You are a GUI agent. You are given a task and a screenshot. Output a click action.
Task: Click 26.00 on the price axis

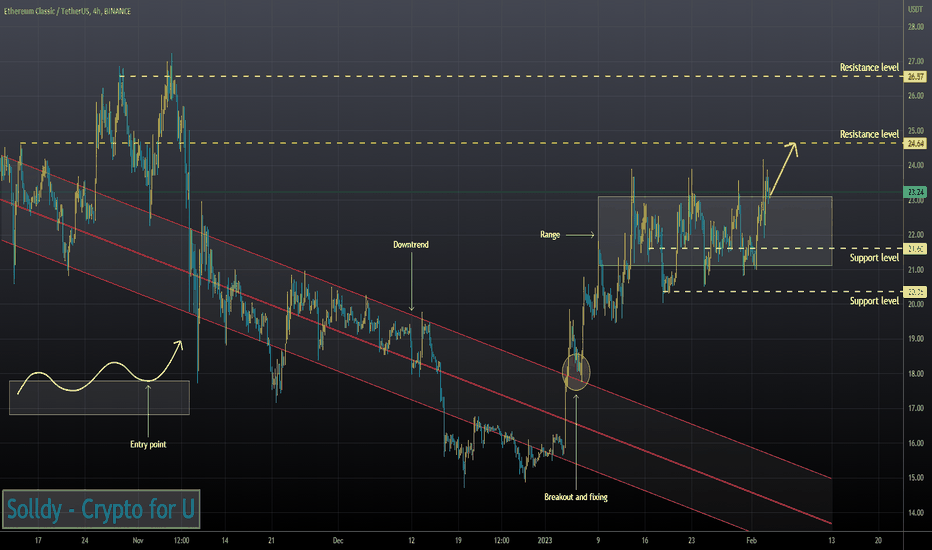915,96
